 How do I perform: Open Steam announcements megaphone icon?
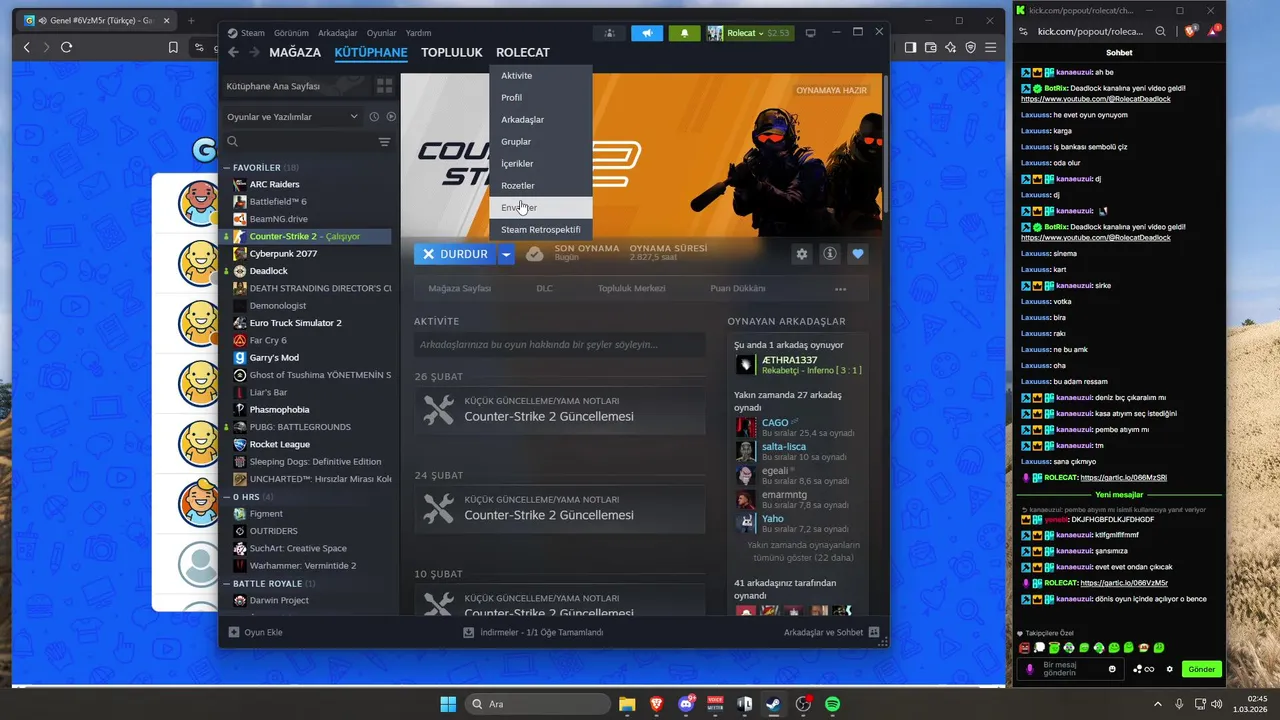click(647, 33)
